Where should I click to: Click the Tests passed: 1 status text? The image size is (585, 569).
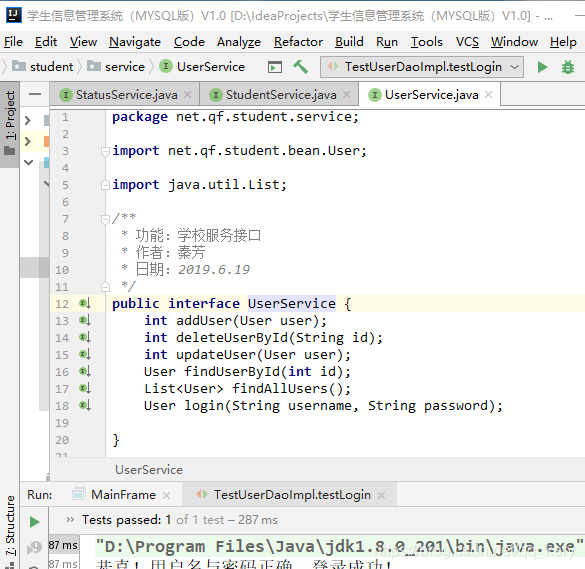coord(126,520)
